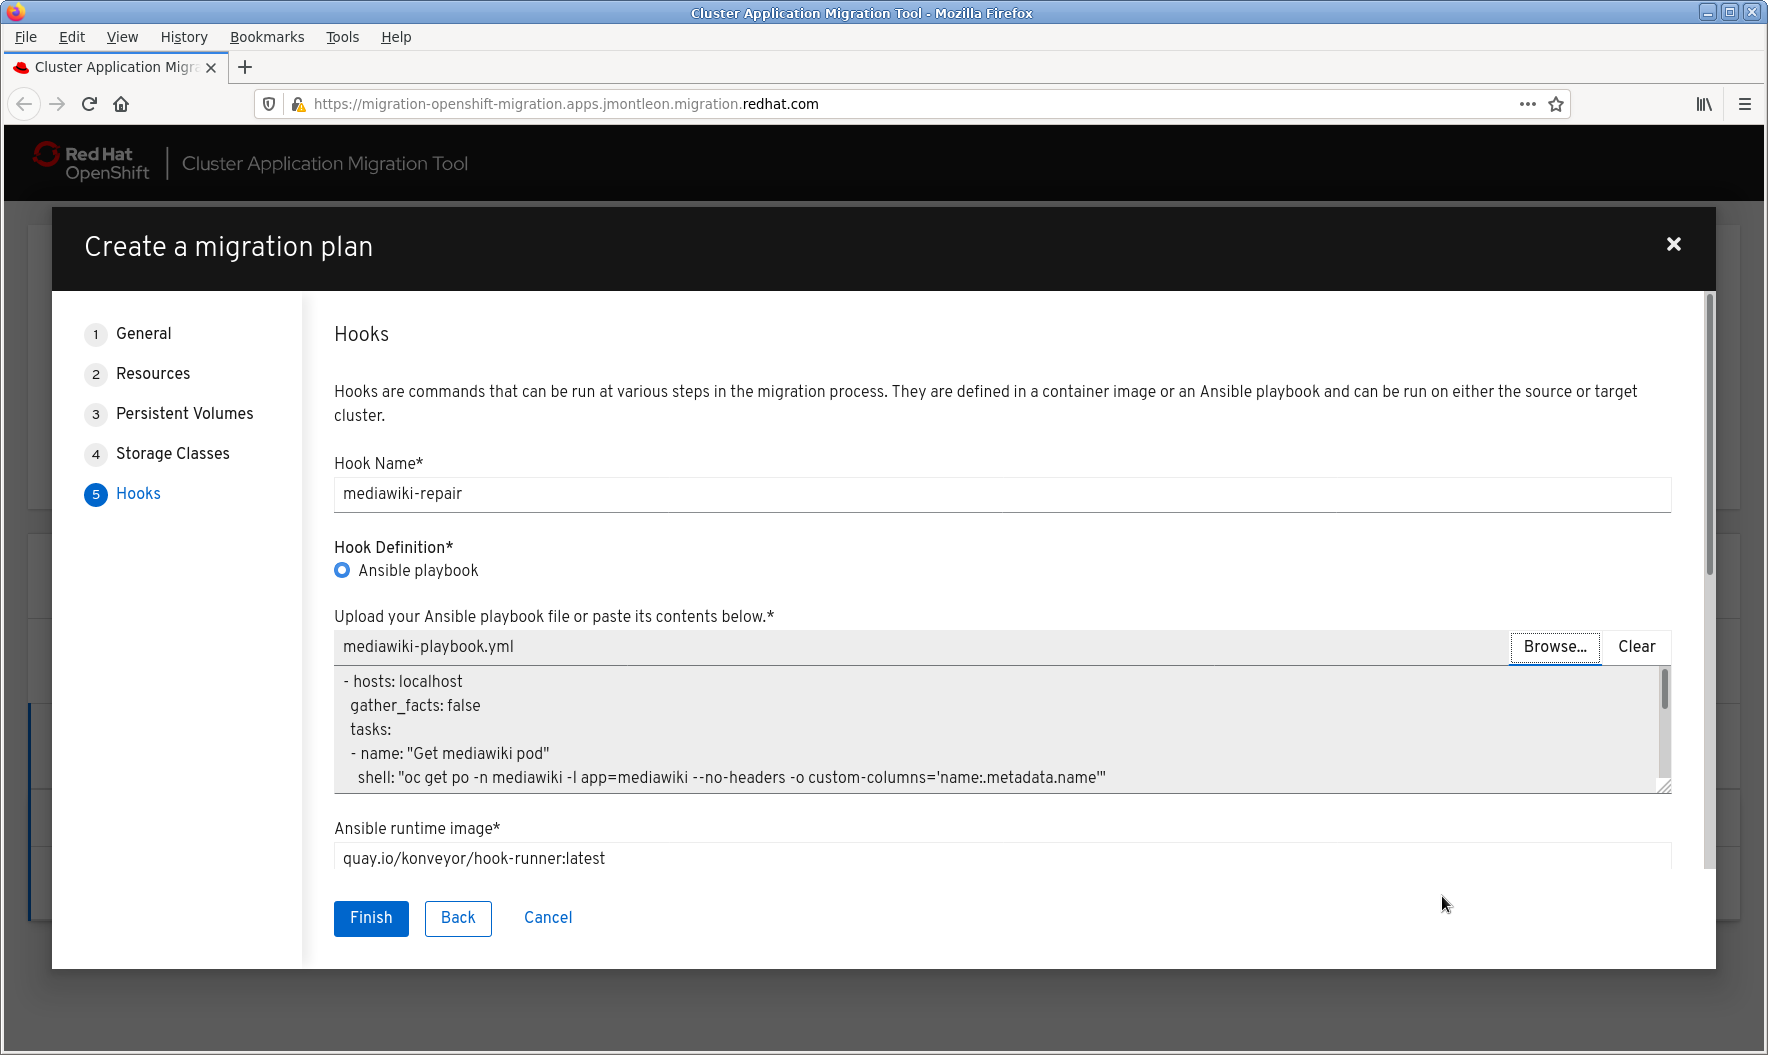This screenshot has width=1768, height=1055.
Task: Click inside the playbook contents text area
Action: click(x=996, y=730)
